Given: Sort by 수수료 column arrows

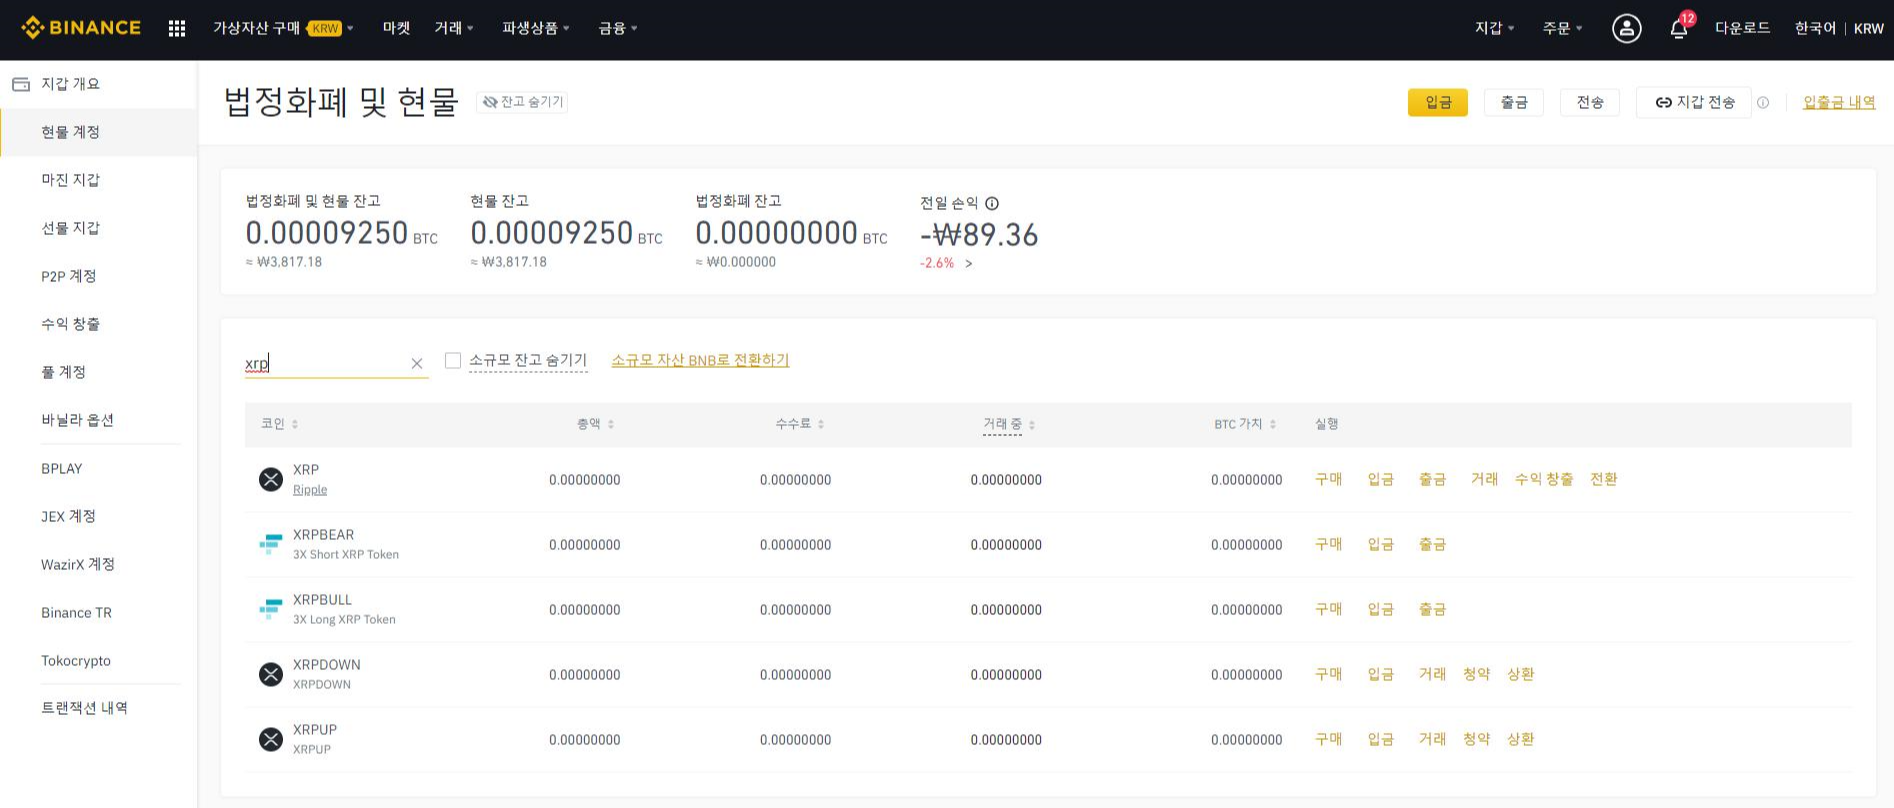Looking at the screenshot, I should coord(821,424).
